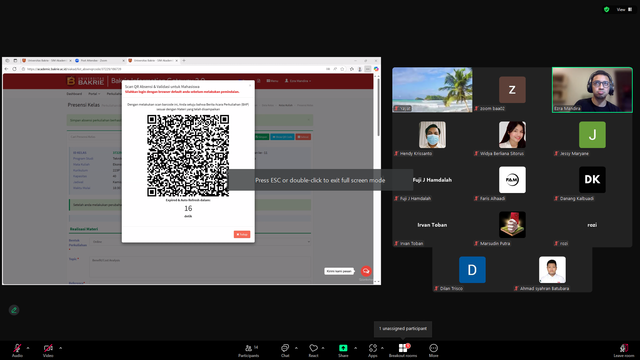
Task: Open a new browser tab with plus
Action: point(184,60)
